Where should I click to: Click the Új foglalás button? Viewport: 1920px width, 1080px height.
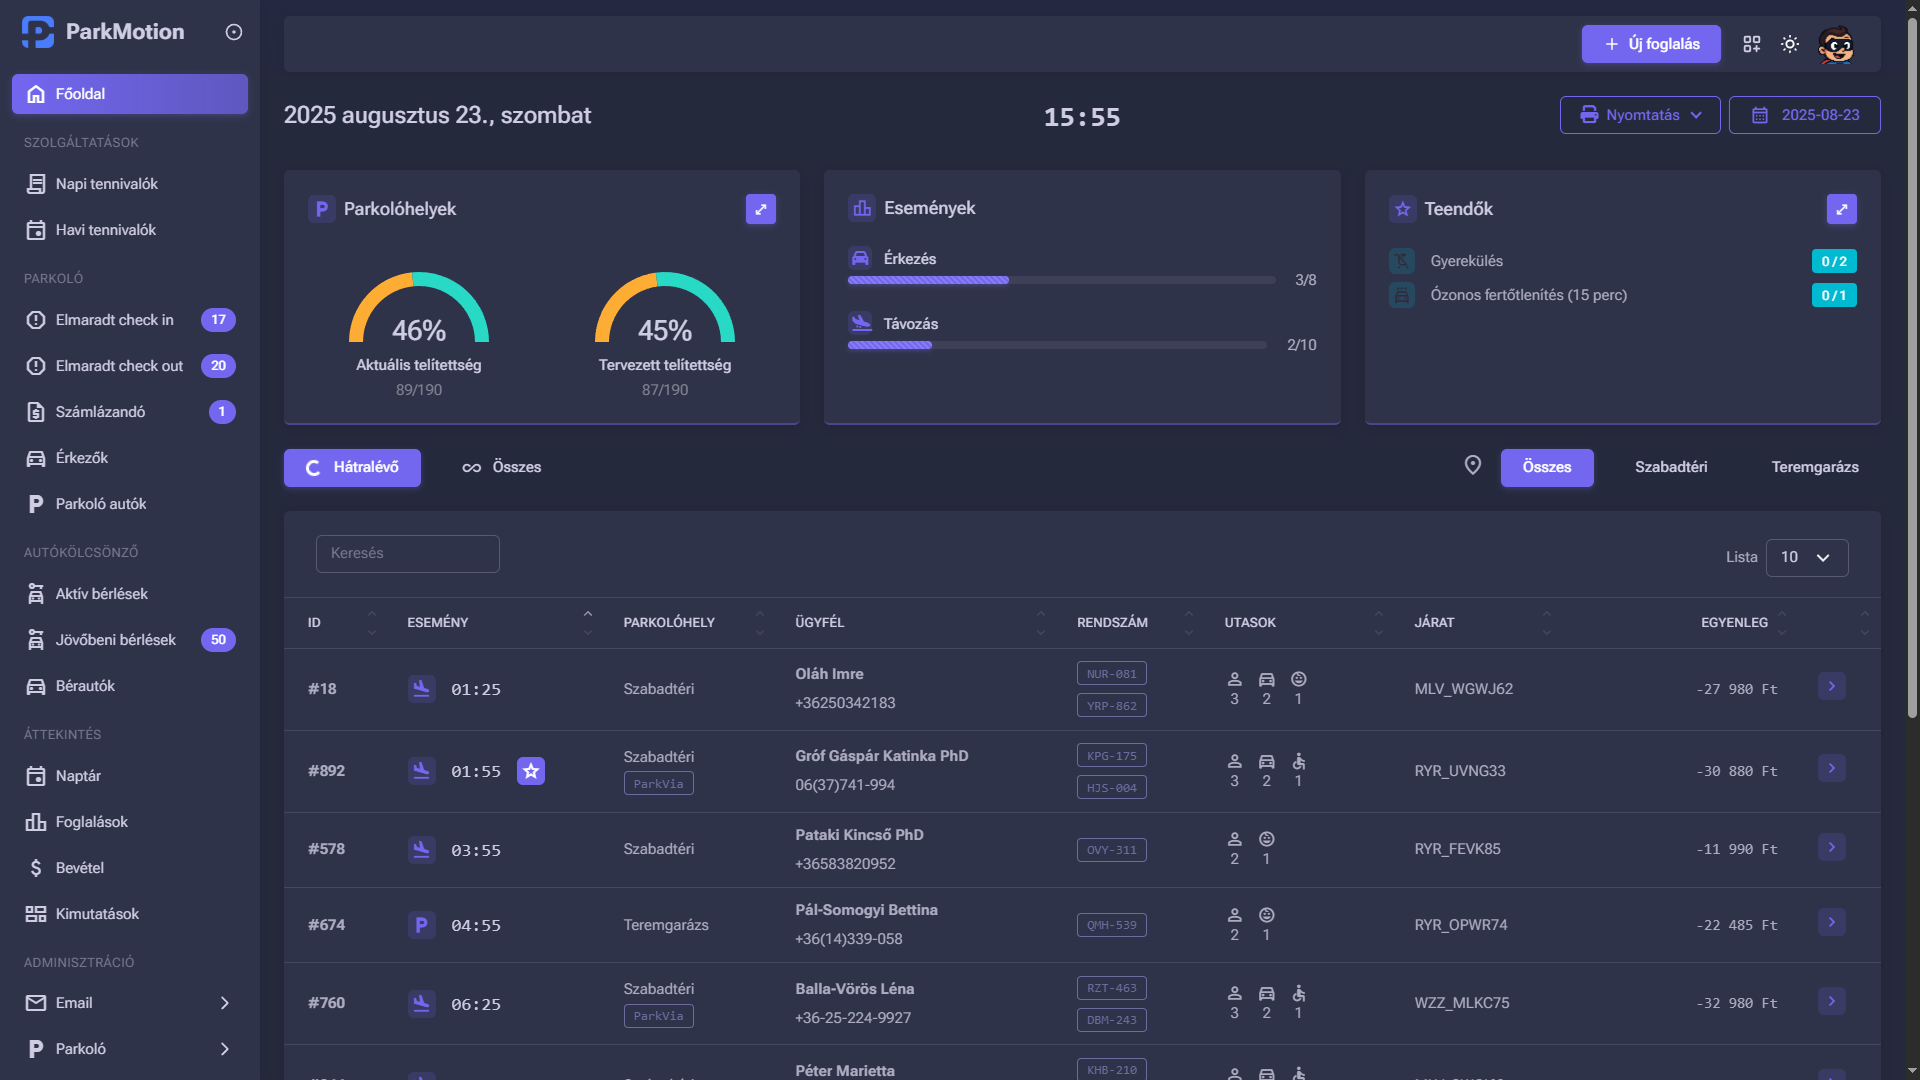(1651, 44)
